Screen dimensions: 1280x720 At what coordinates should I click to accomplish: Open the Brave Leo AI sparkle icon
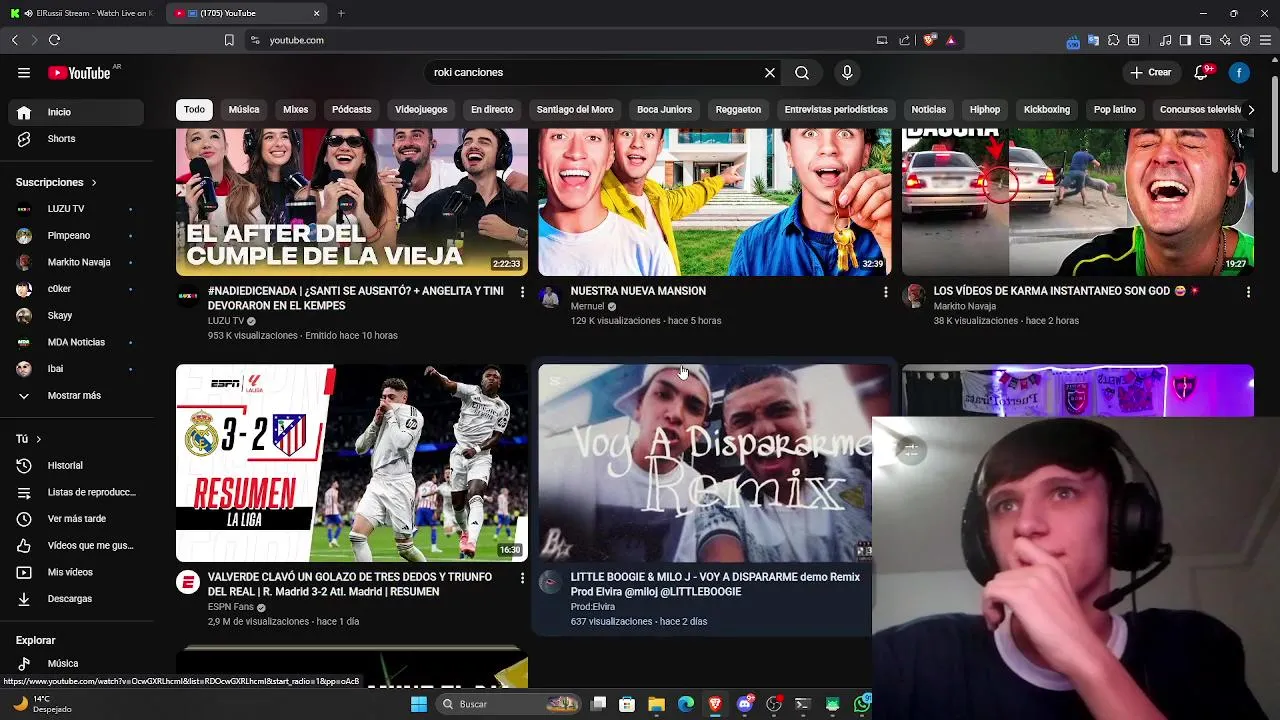[1225, 40]
